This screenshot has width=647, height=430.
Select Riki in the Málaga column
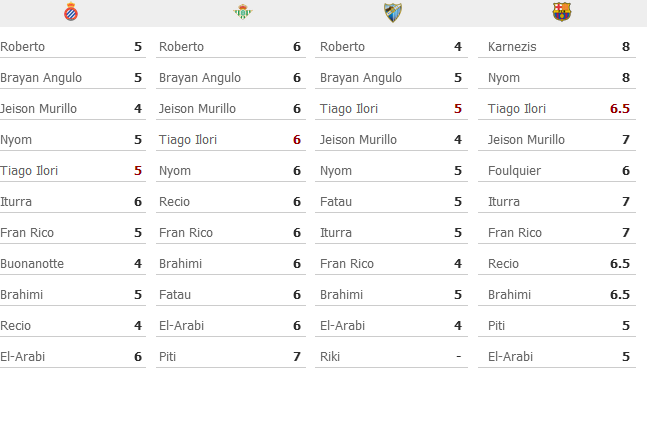click(330, 357)
